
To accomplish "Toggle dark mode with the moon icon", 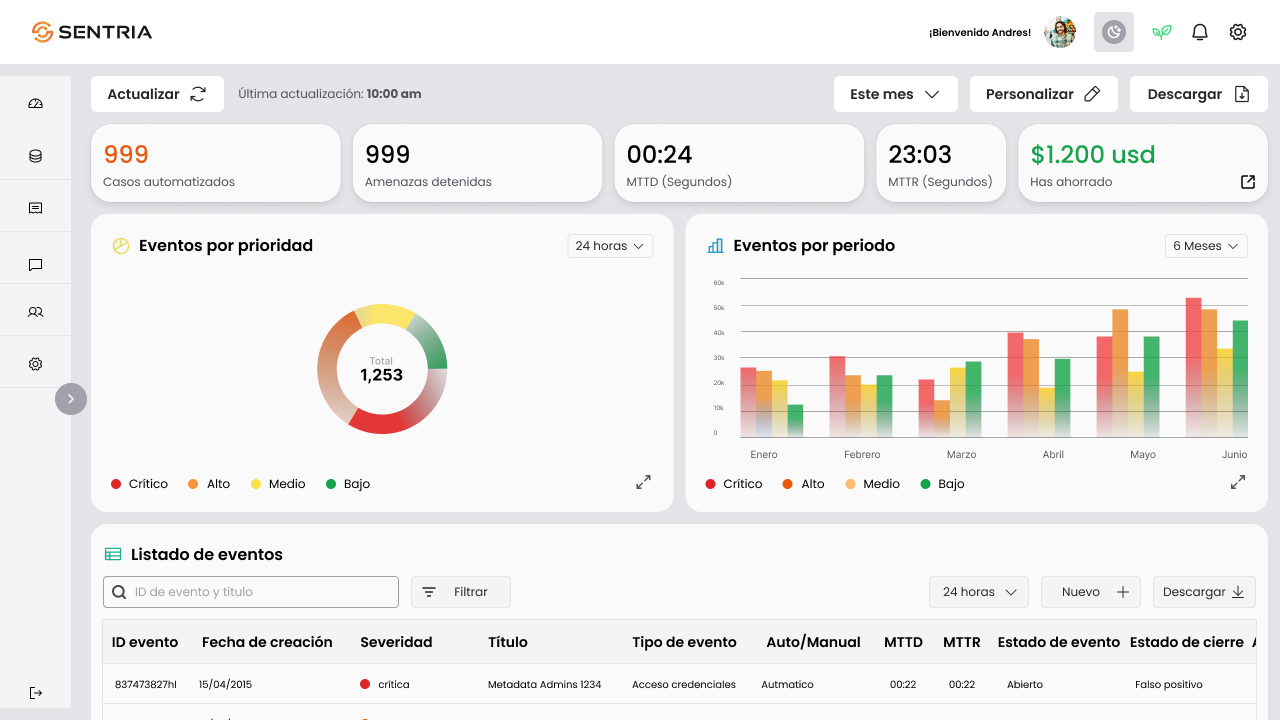I will point(1114,32).
